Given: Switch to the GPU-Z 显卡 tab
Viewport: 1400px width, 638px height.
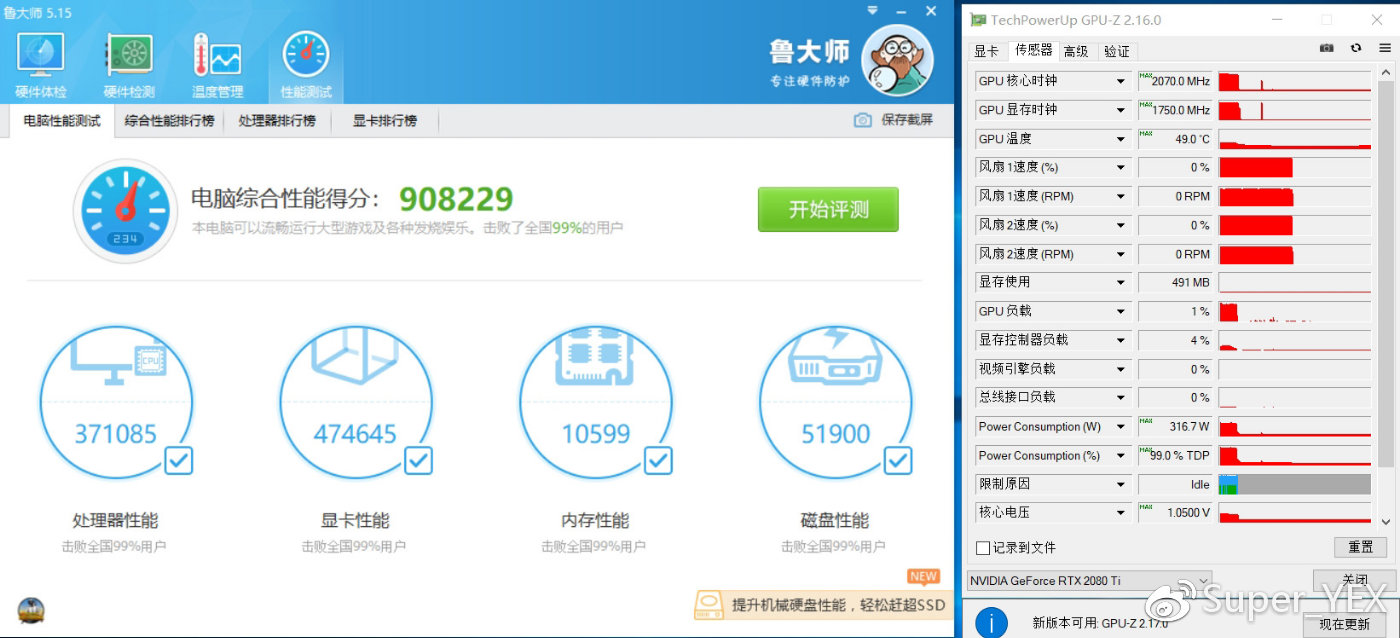Looking at the screenshot, I should [986, 51].
